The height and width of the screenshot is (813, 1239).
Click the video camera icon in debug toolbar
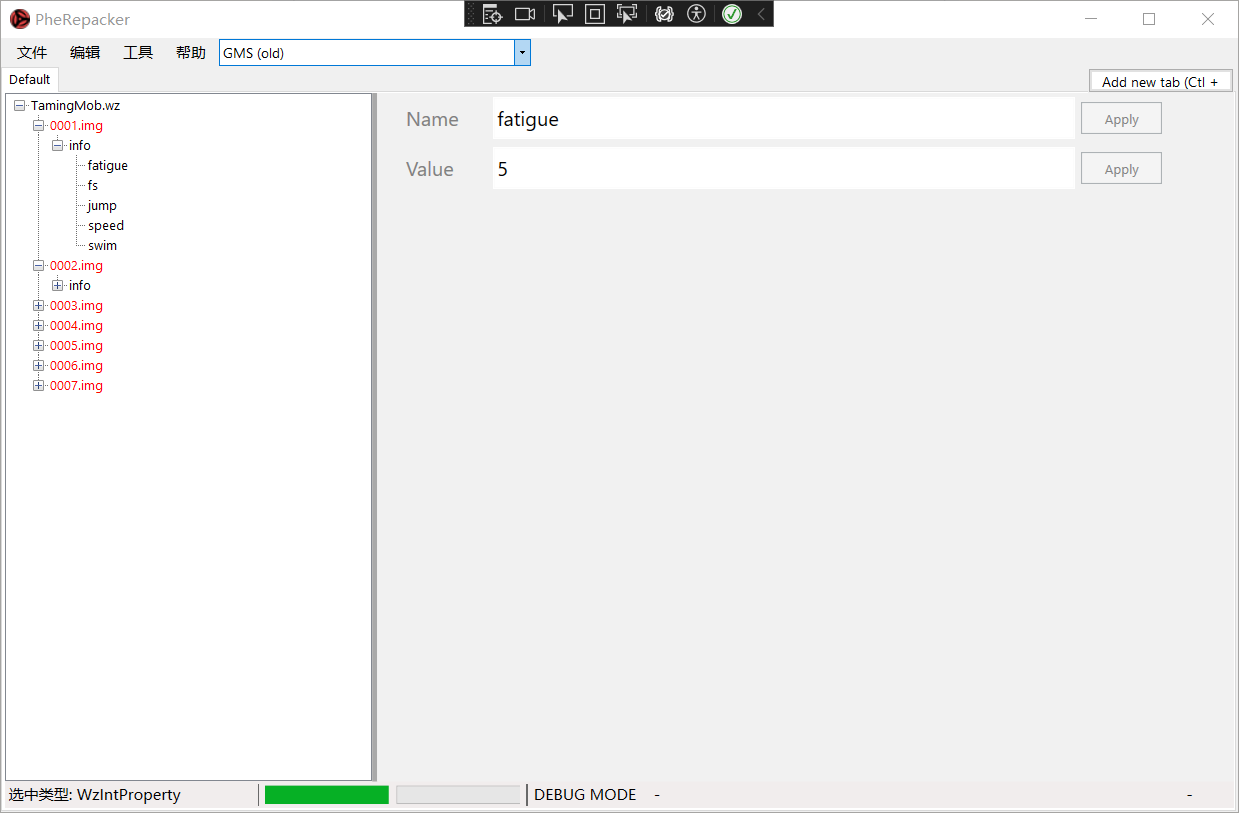[525, 14]
